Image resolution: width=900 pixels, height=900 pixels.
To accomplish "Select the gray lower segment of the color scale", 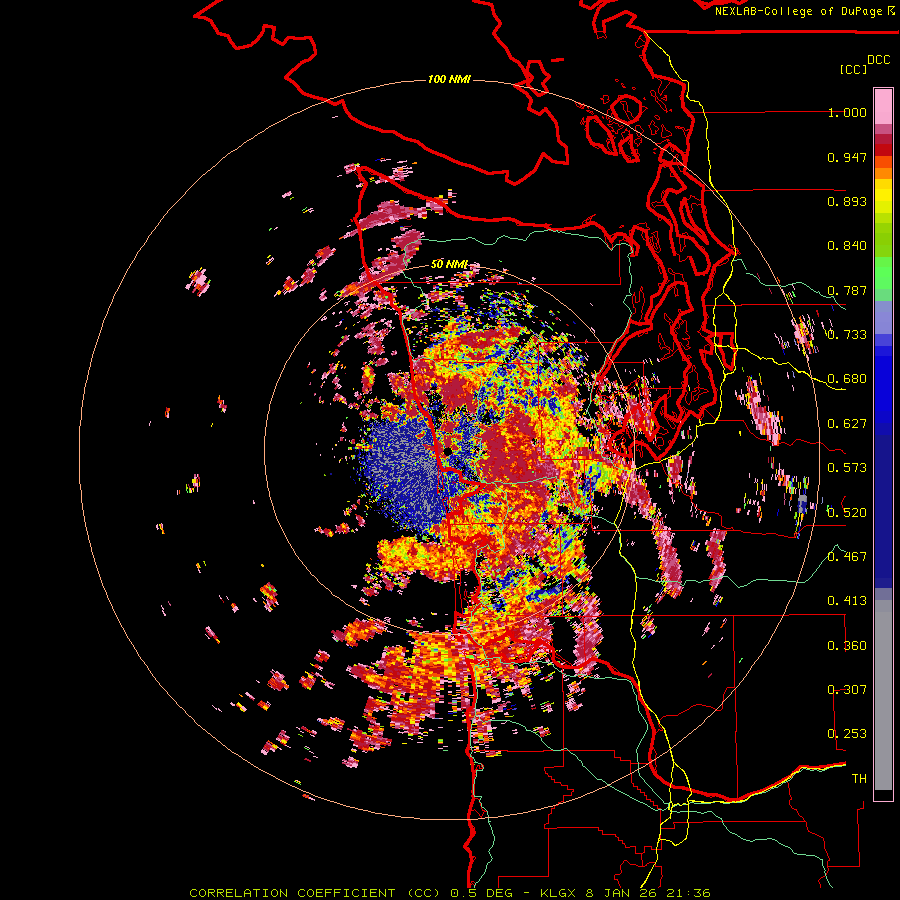I will pyautogui.click(x=883, y=695).
